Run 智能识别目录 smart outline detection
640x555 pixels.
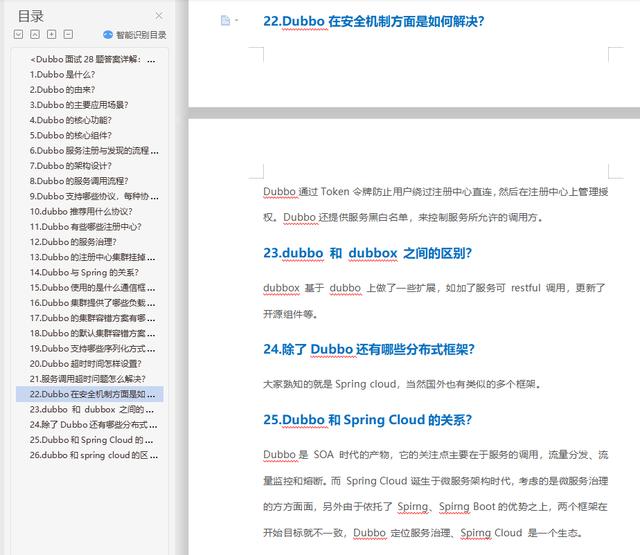tap(135, 35)
